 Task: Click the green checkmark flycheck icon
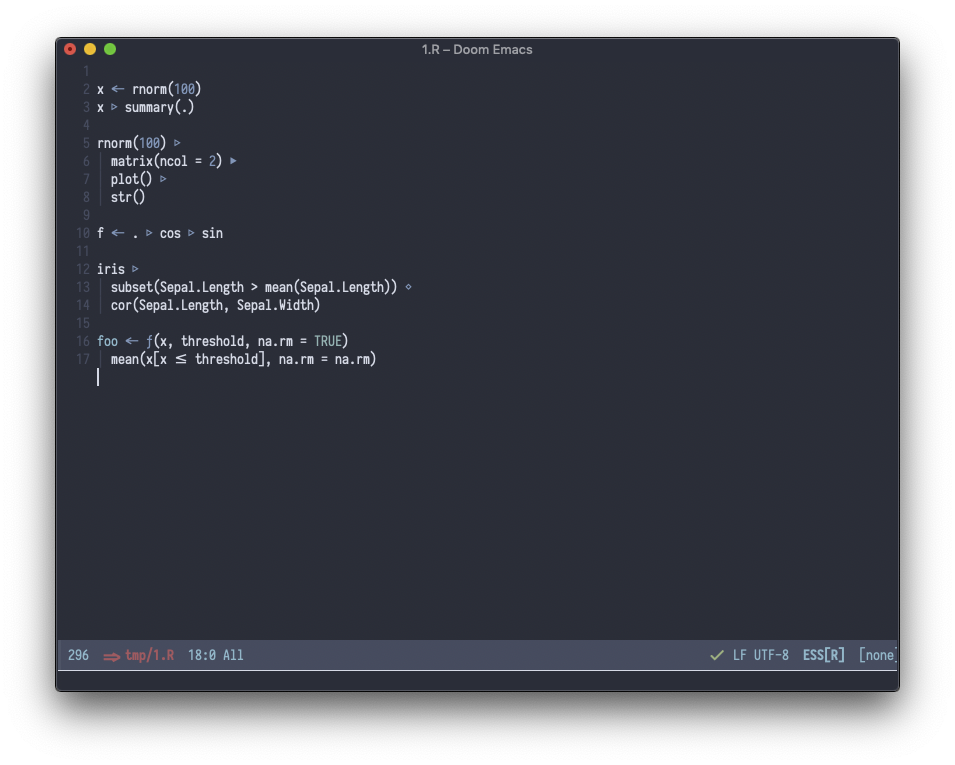[x=716, y=655]
